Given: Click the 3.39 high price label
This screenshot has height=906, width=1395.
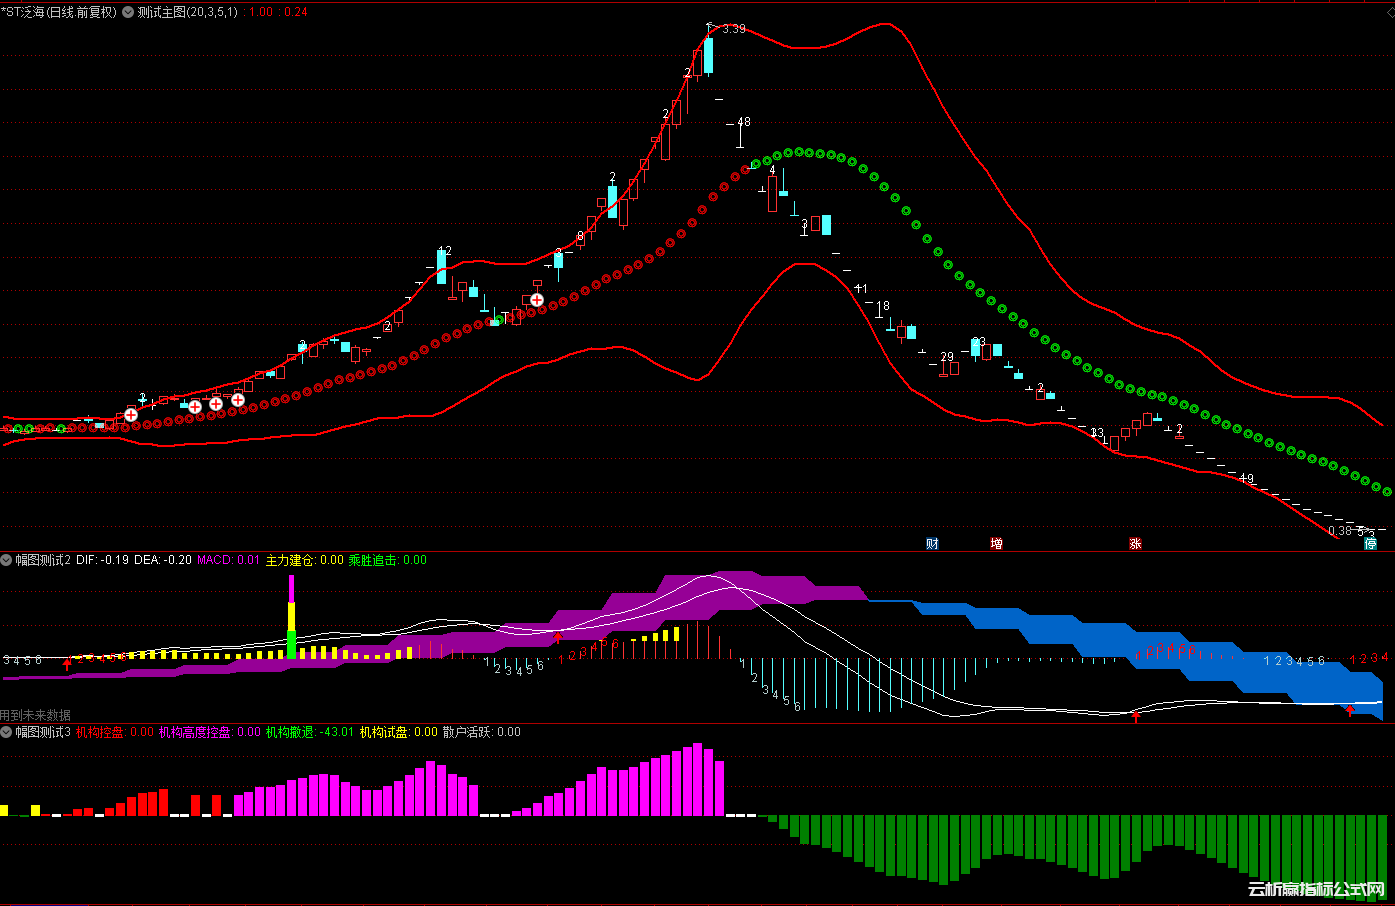Looking at the screenshot, I should (x=734, y=29).
